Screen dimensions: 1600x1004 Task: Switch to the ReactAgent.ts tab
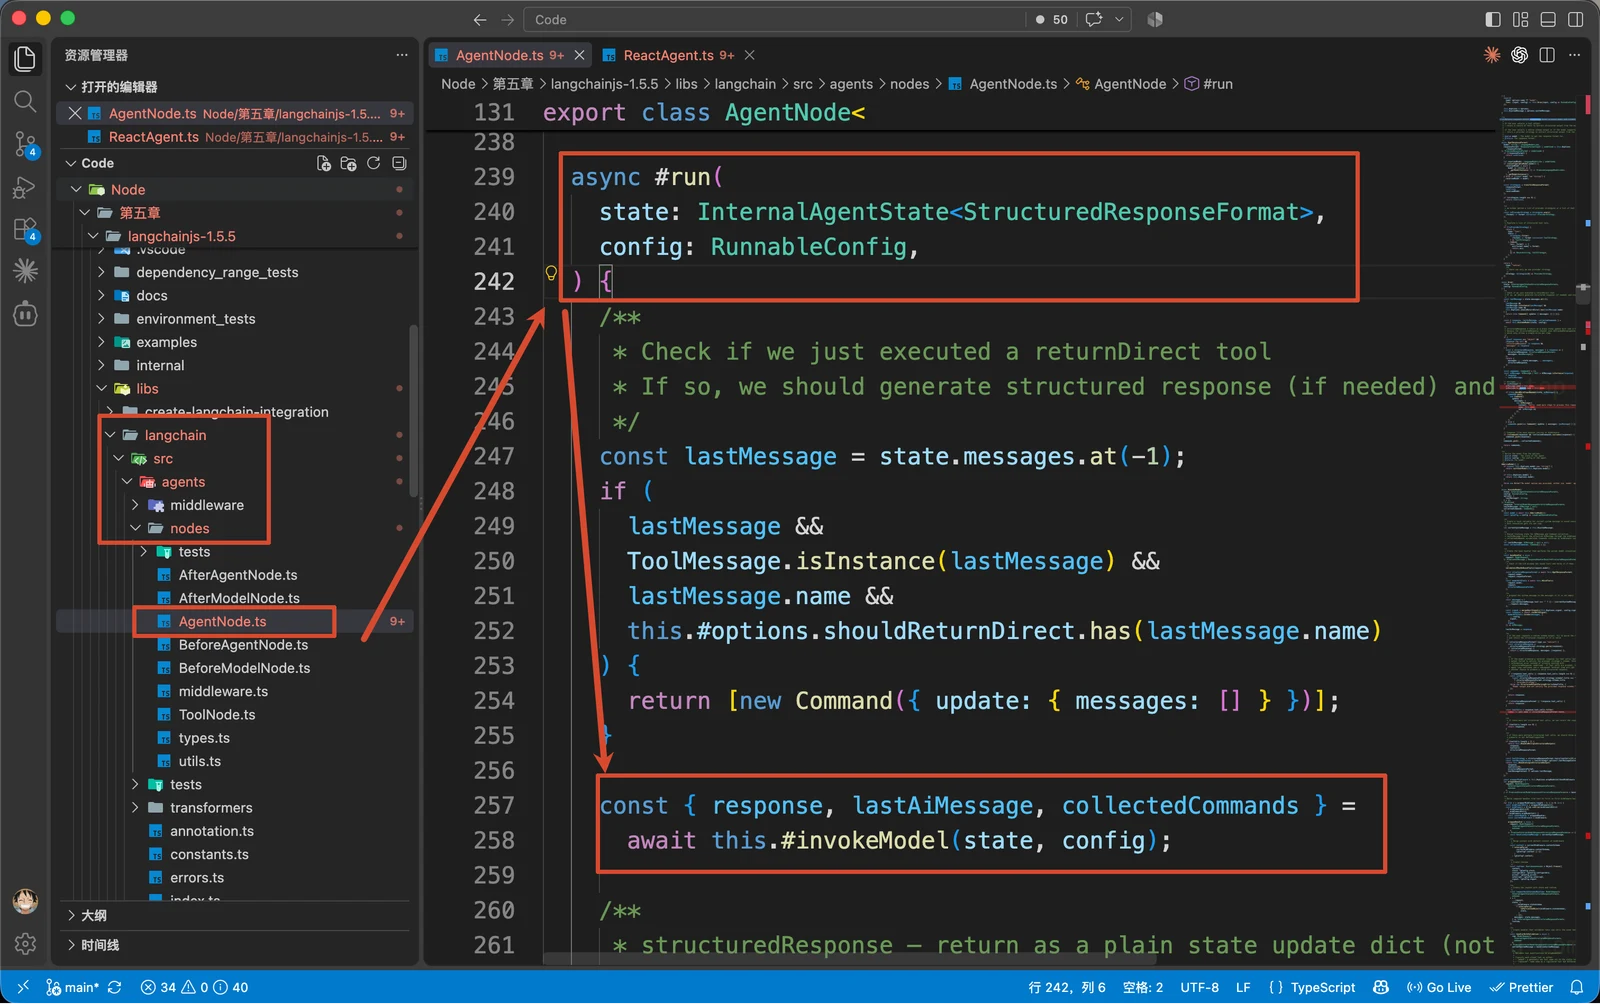(668, 55)
